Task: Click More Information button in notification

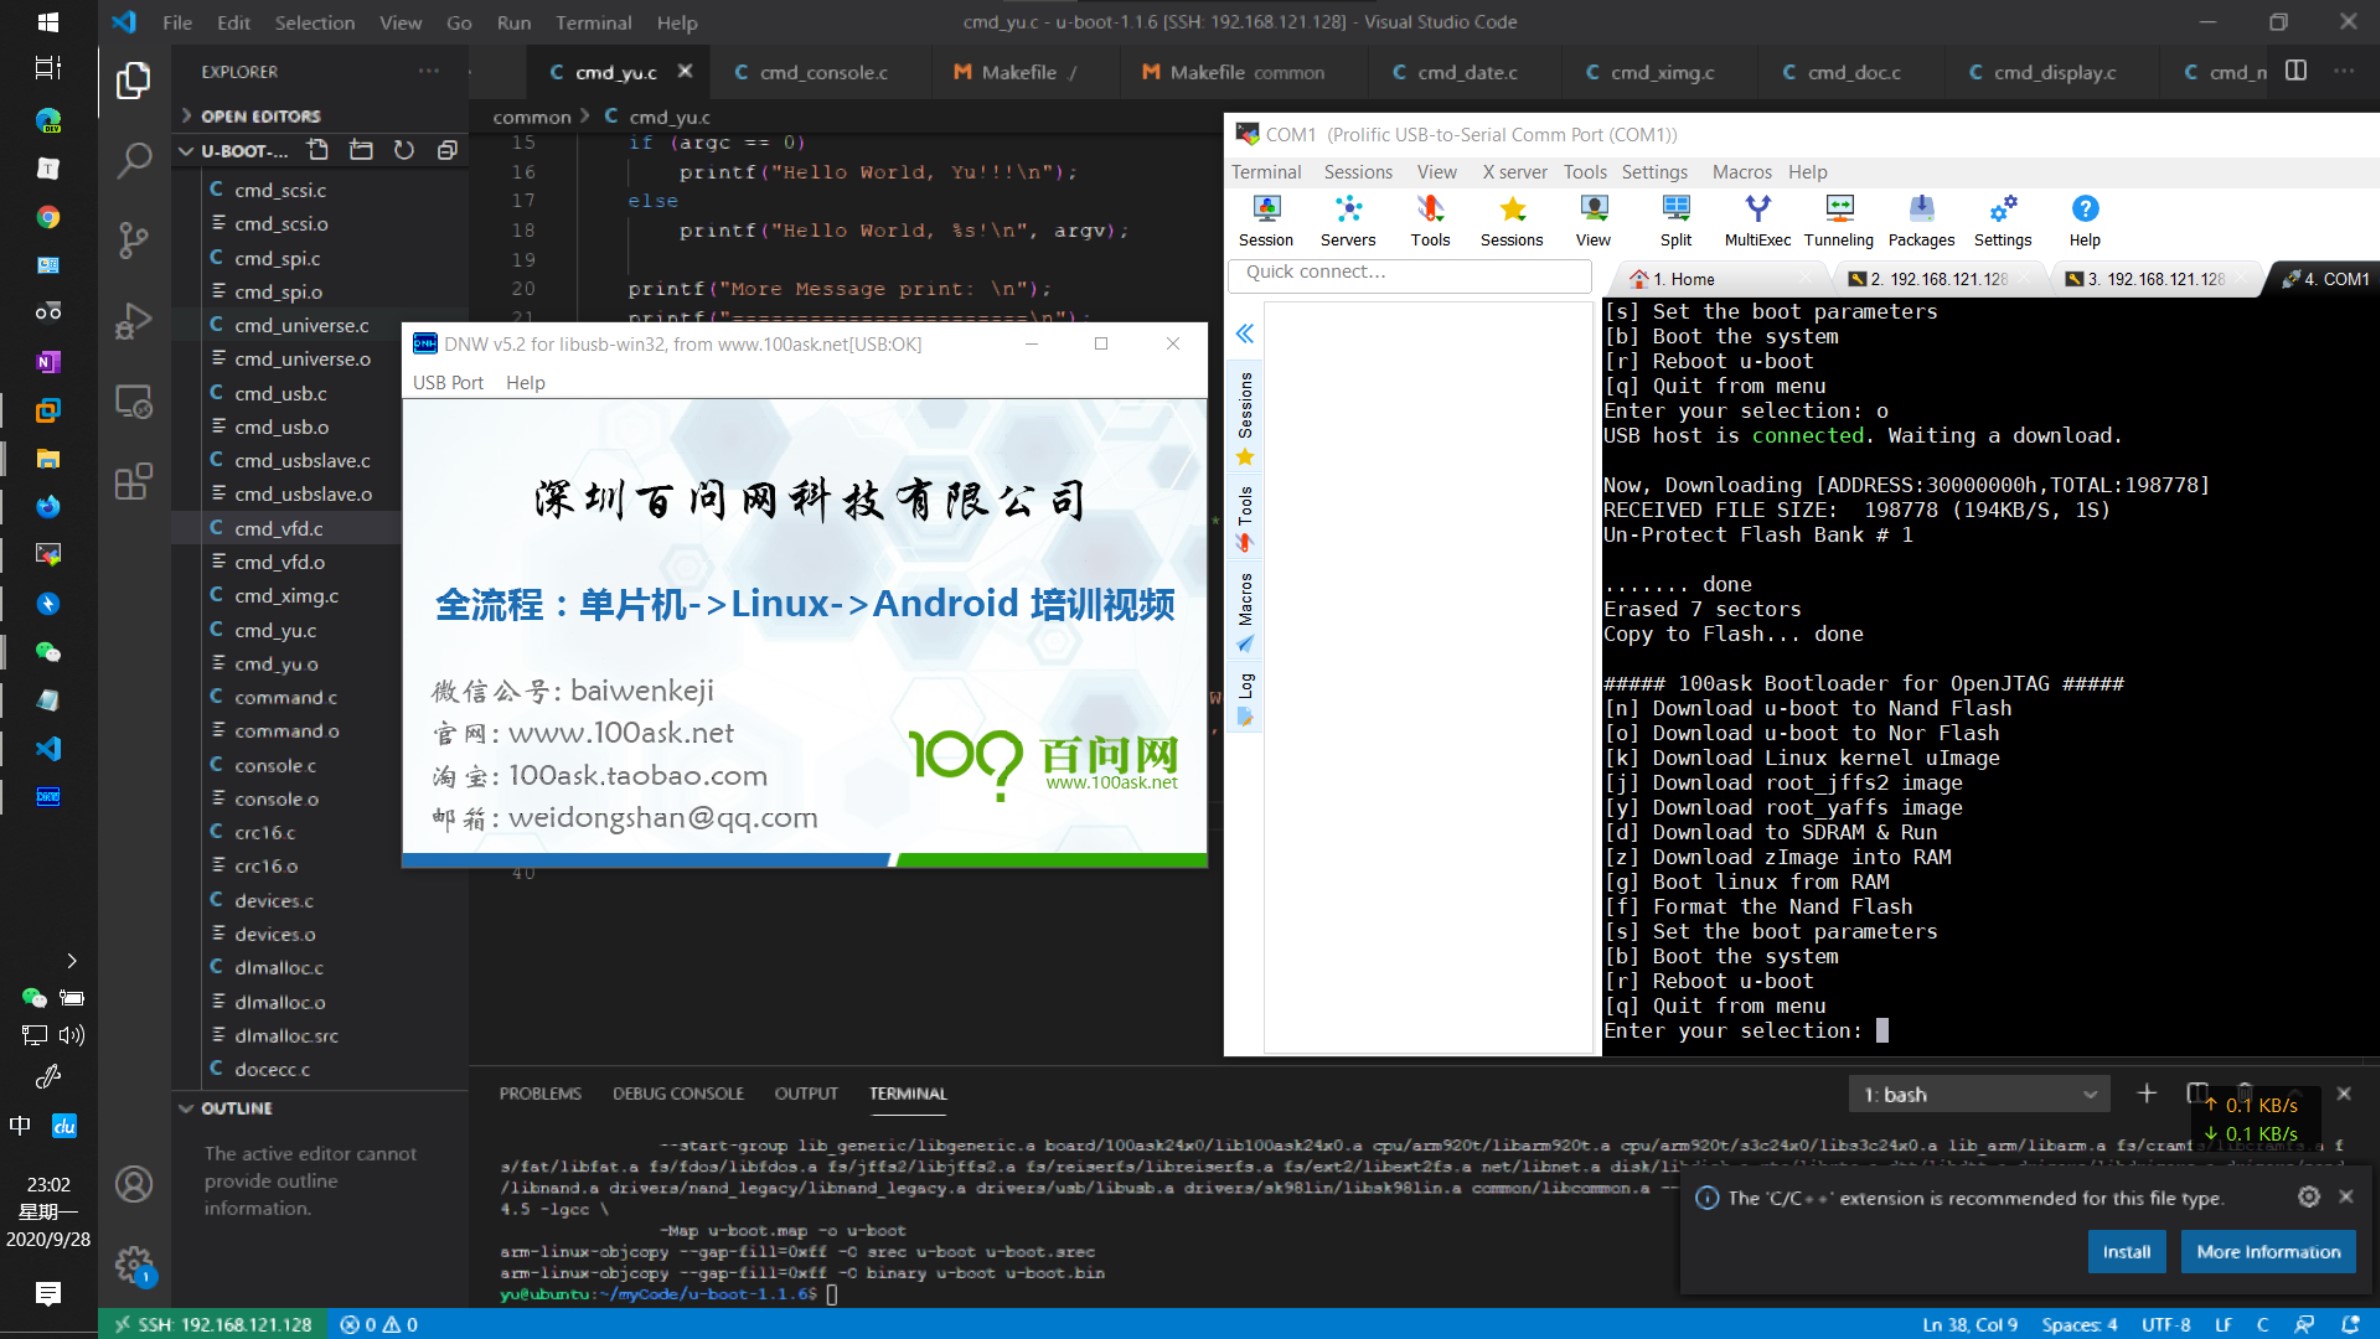Action: (2268, 1251)
